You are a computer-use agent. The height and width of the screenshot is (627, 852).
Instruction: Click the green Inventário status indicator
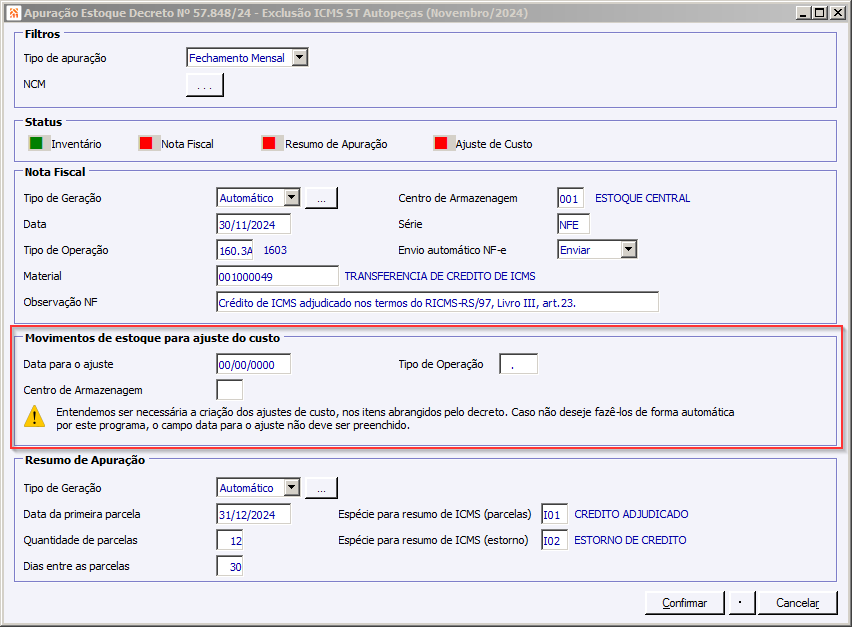pyautogui.click(x=36, y=143)
